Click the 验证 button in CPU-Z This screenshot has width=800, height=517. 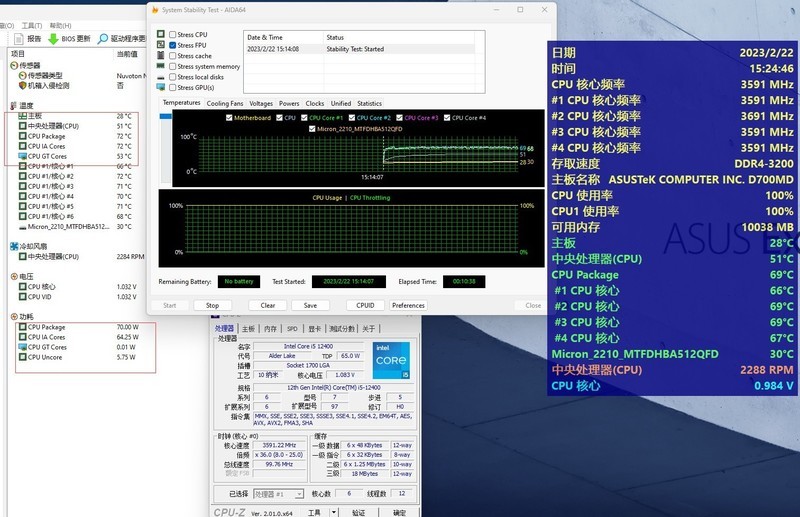pos(359,512)
